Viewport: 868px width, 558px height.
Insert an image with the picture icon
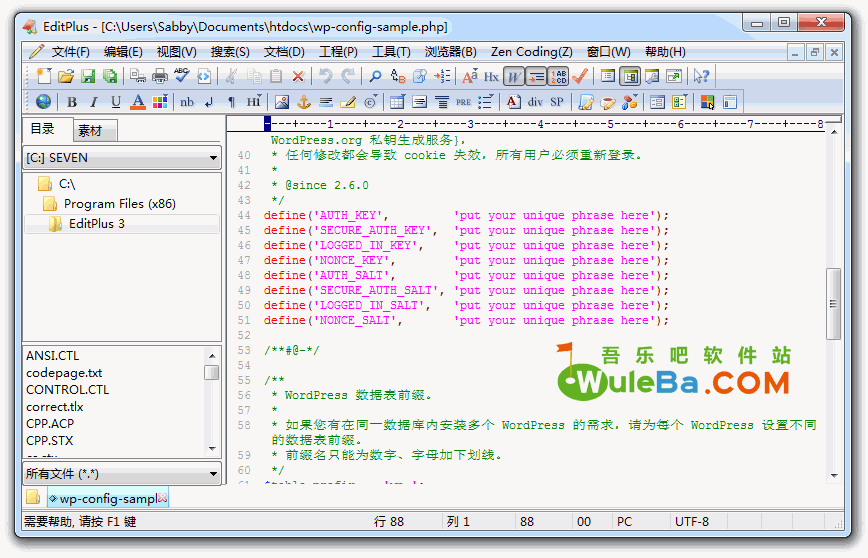pyautogui.click(x=282, y=102)
